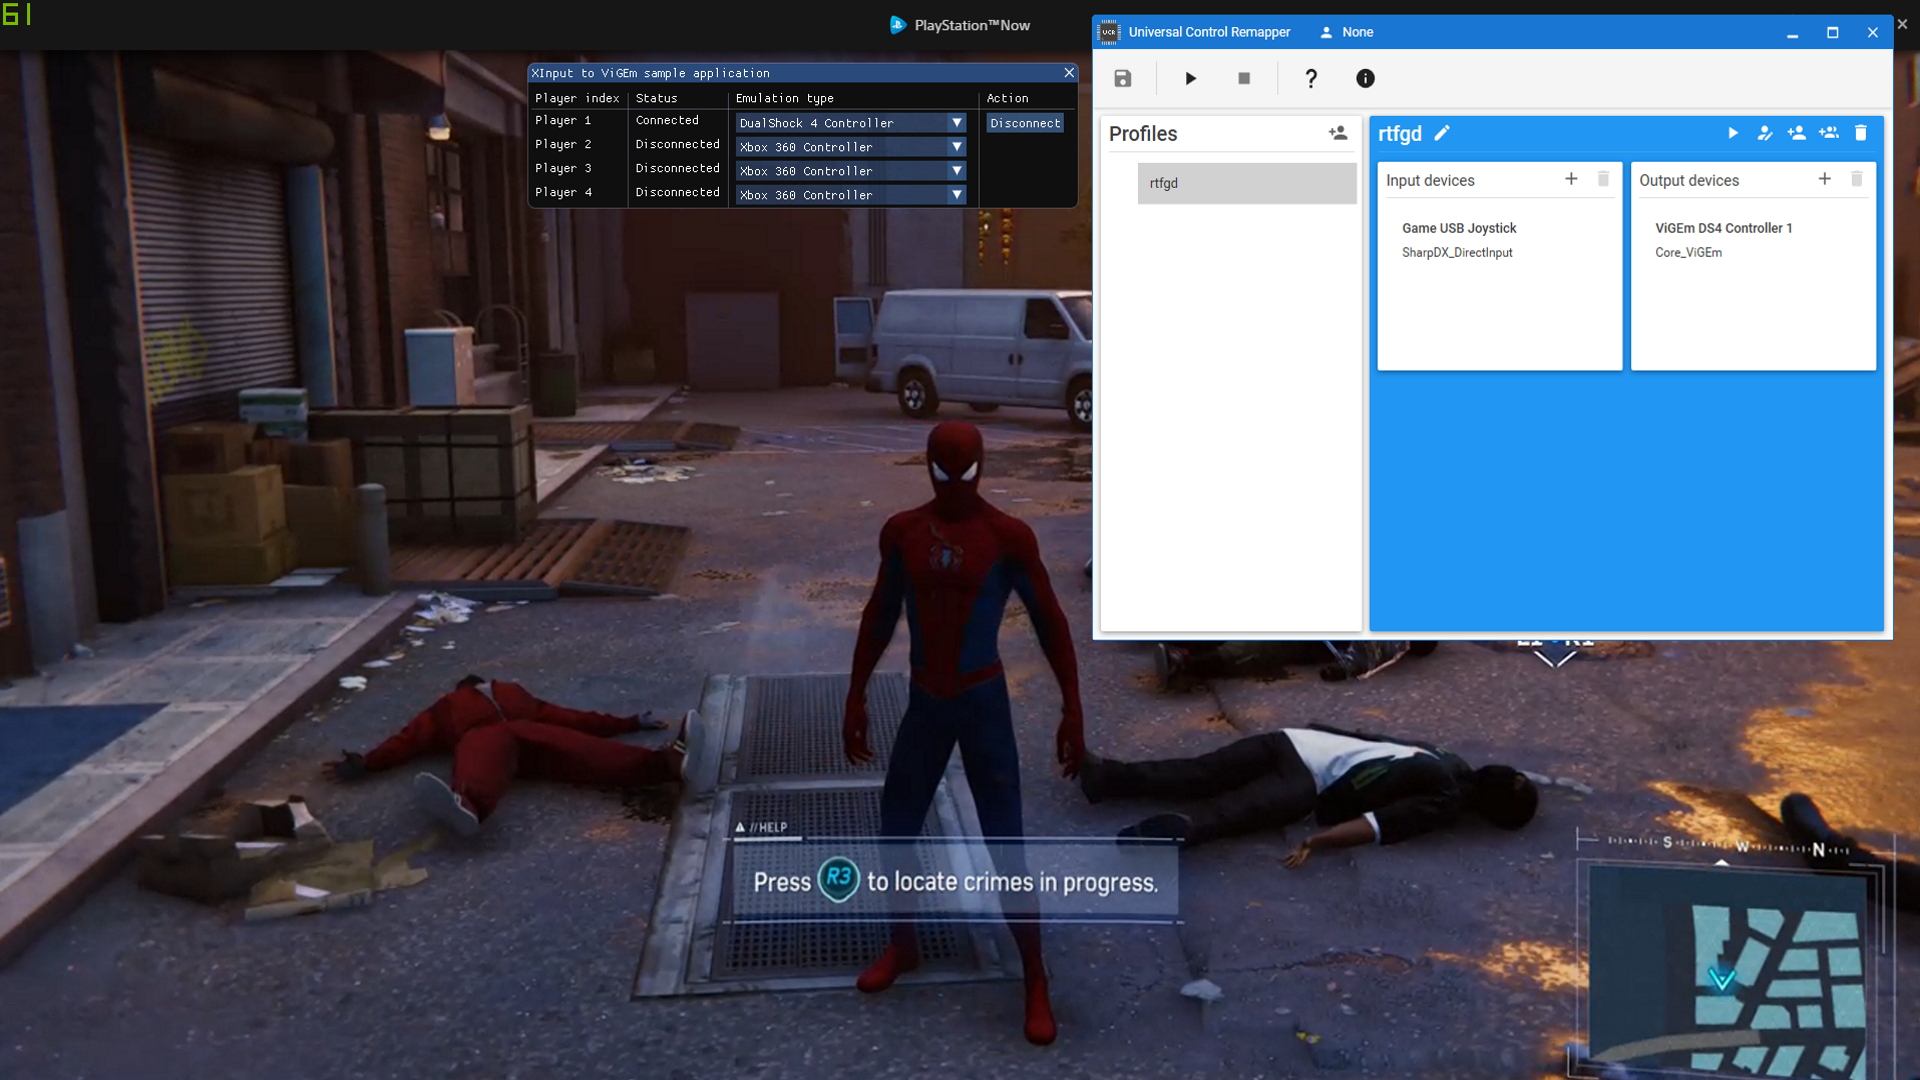Viewport: 1920px width, 1080px height.
Task: Open Player 4 emulation type dropdown
Action: click(x=957, y=195)
